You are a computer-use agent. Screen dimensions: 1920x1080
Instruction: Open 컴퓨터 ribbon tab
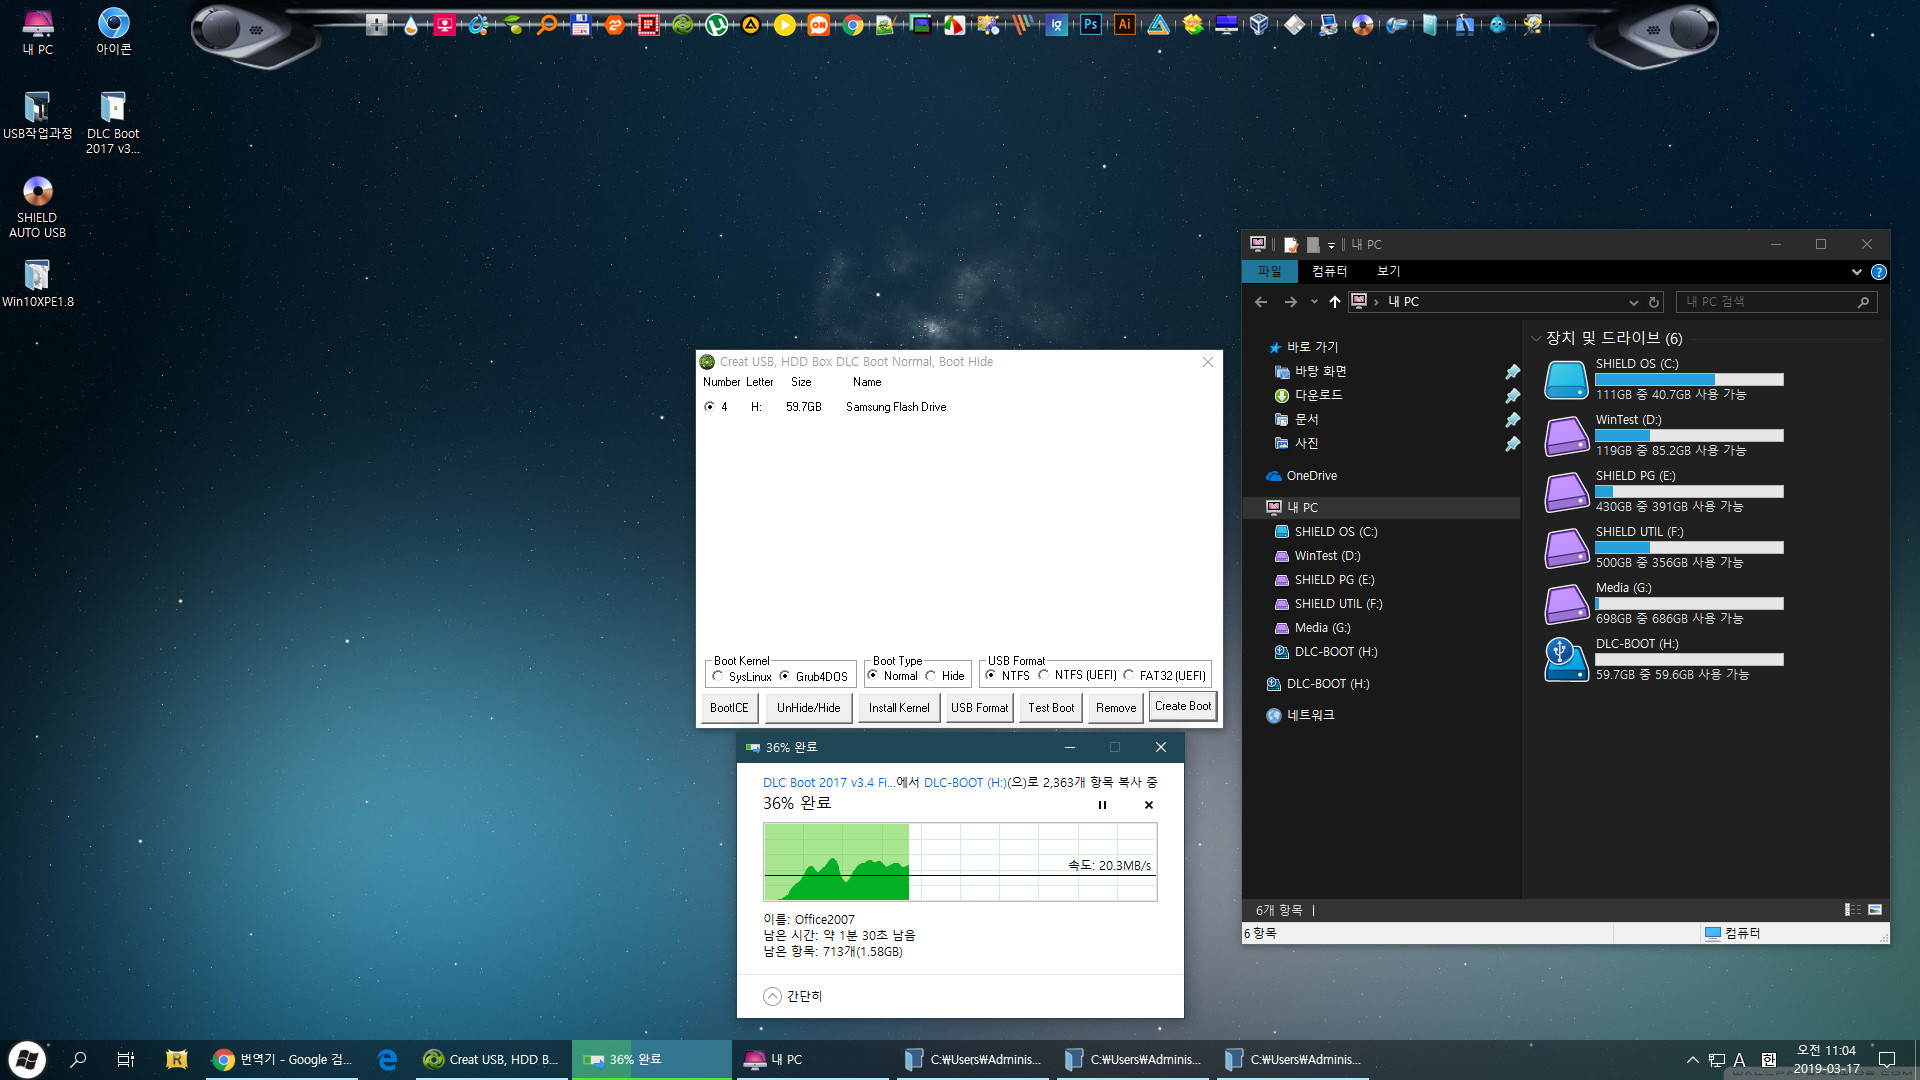pyautogui.click(x=1329, y=272)
